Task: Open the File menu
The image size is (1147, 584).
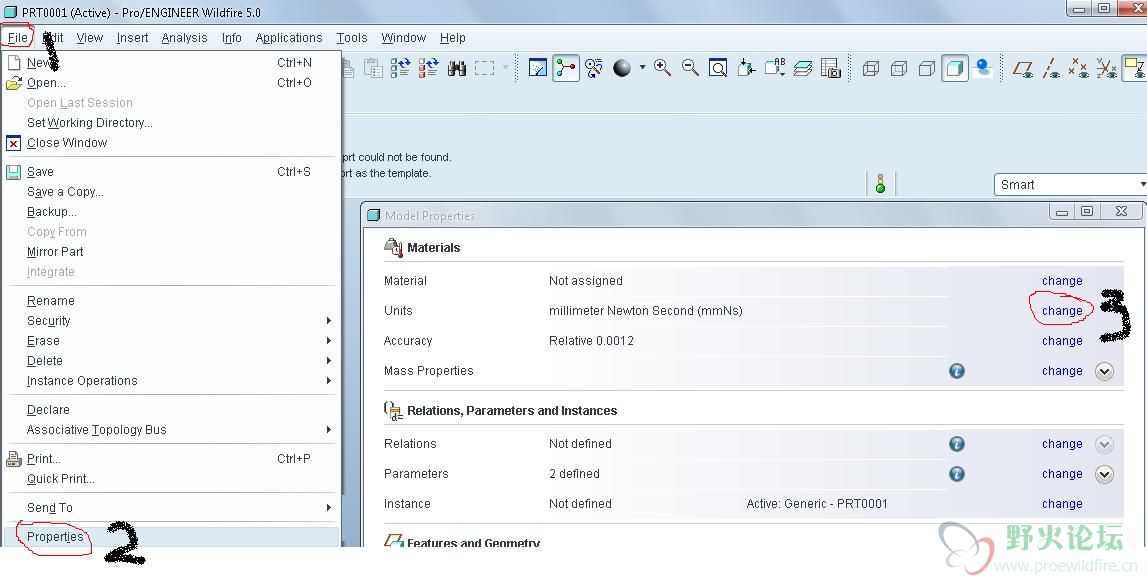Action: [18, 38]
